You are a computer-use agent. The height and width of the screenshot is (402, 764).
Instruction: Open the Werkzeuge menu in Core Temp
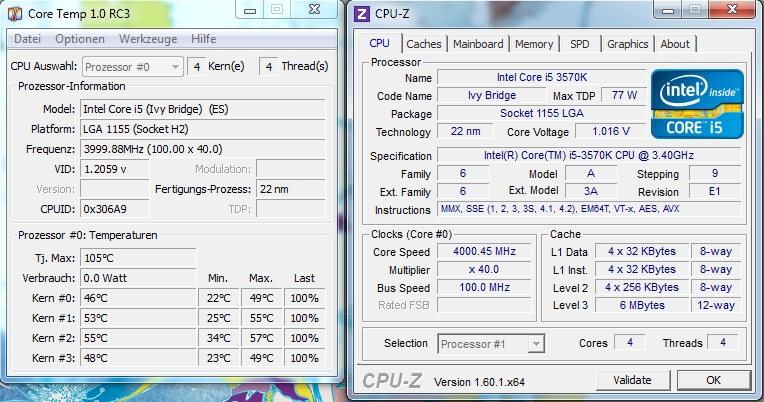[x=148, y=39]
